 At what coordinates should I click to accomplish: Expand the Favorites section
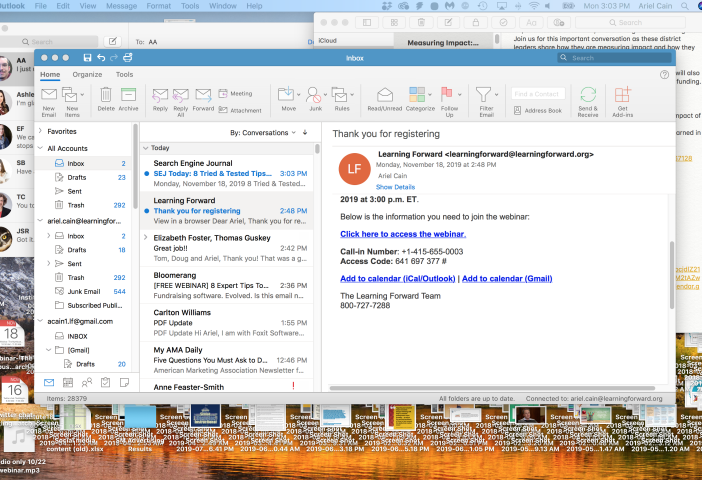40,131
